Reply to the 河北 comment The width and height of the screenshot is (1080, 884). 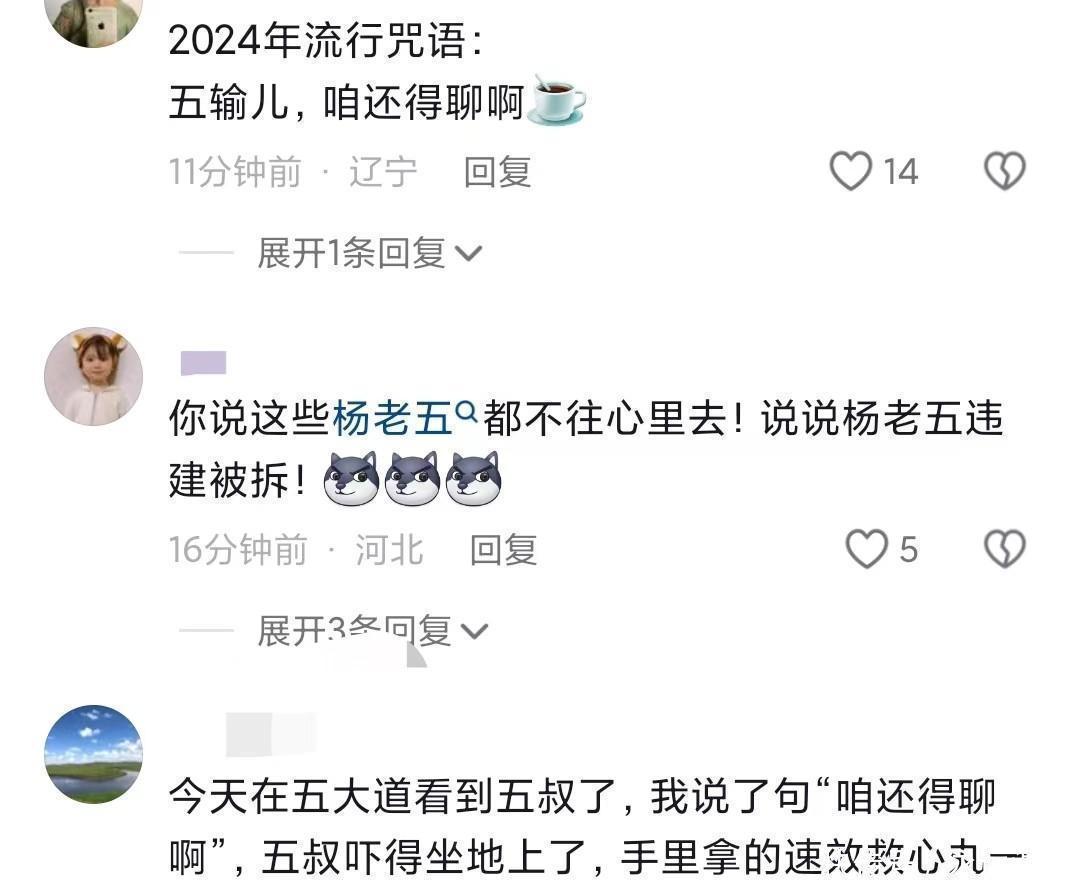pos(503,550)
